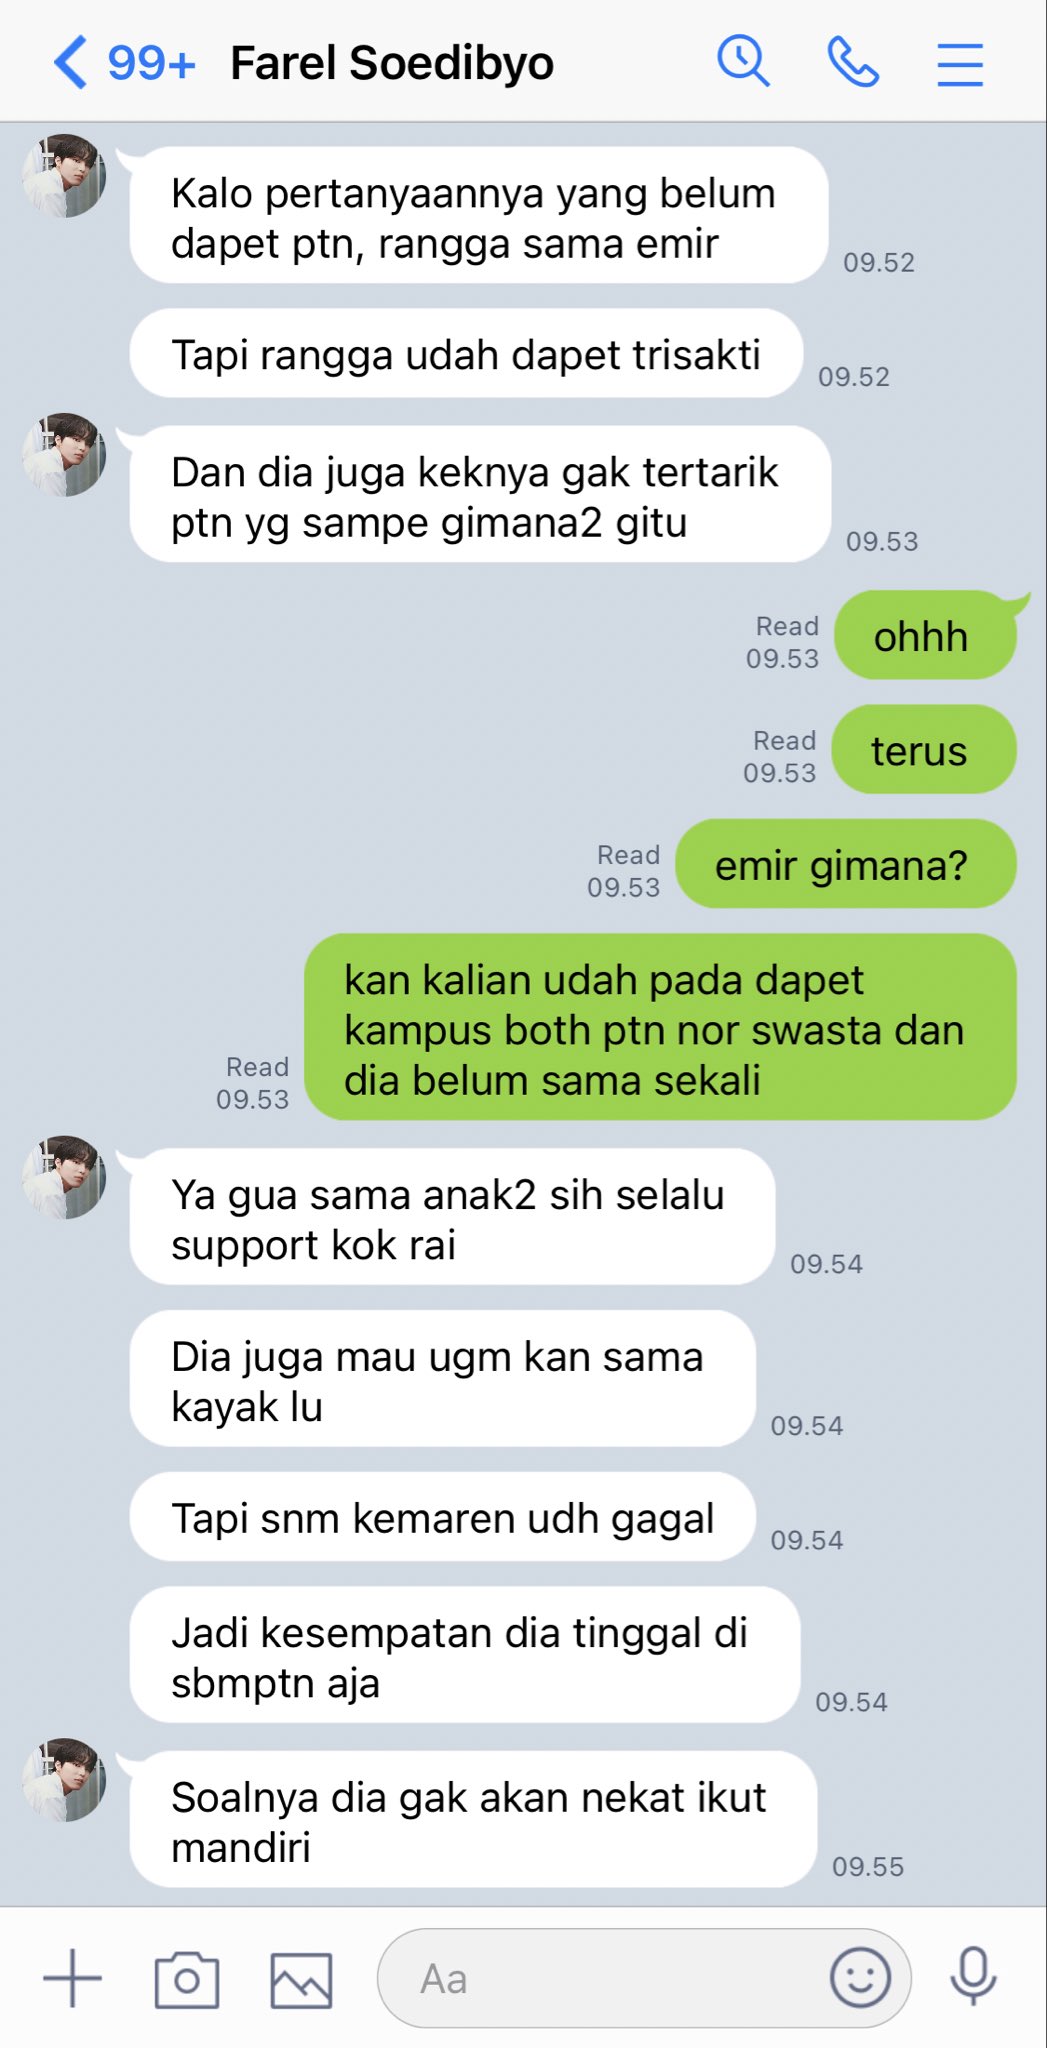Open the Farel Soedibyo chat title

point(392,63)
